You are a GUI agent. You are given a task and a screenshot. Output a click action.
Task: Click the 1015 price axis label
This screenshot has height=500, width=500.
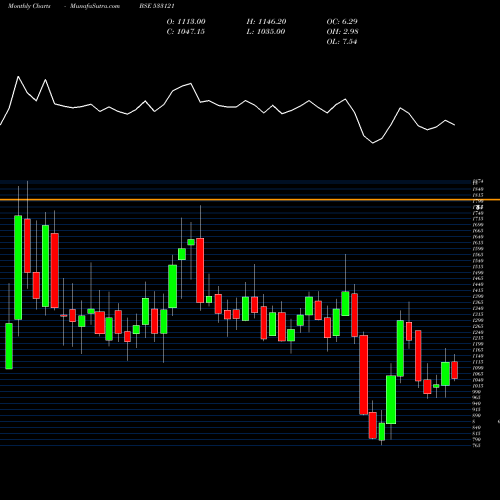click(x=478, y=386)
